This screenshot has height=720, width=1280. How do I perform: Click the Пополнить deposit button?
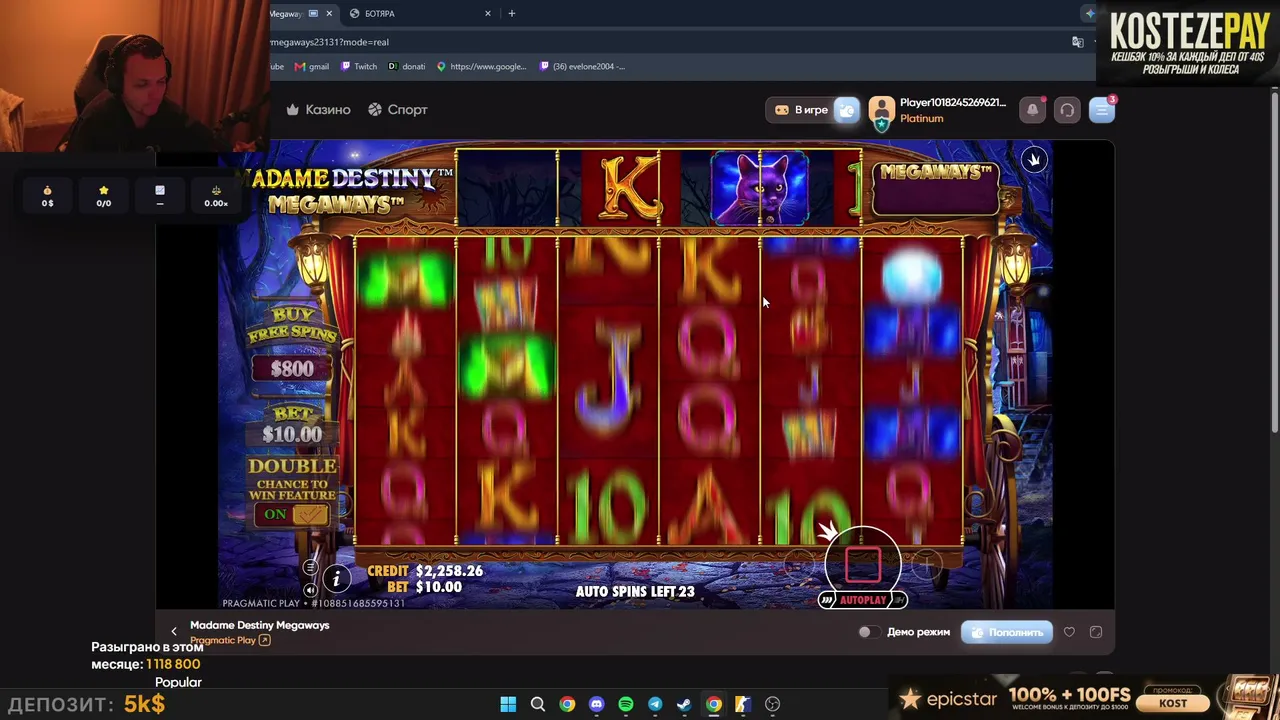point(1007,632)
